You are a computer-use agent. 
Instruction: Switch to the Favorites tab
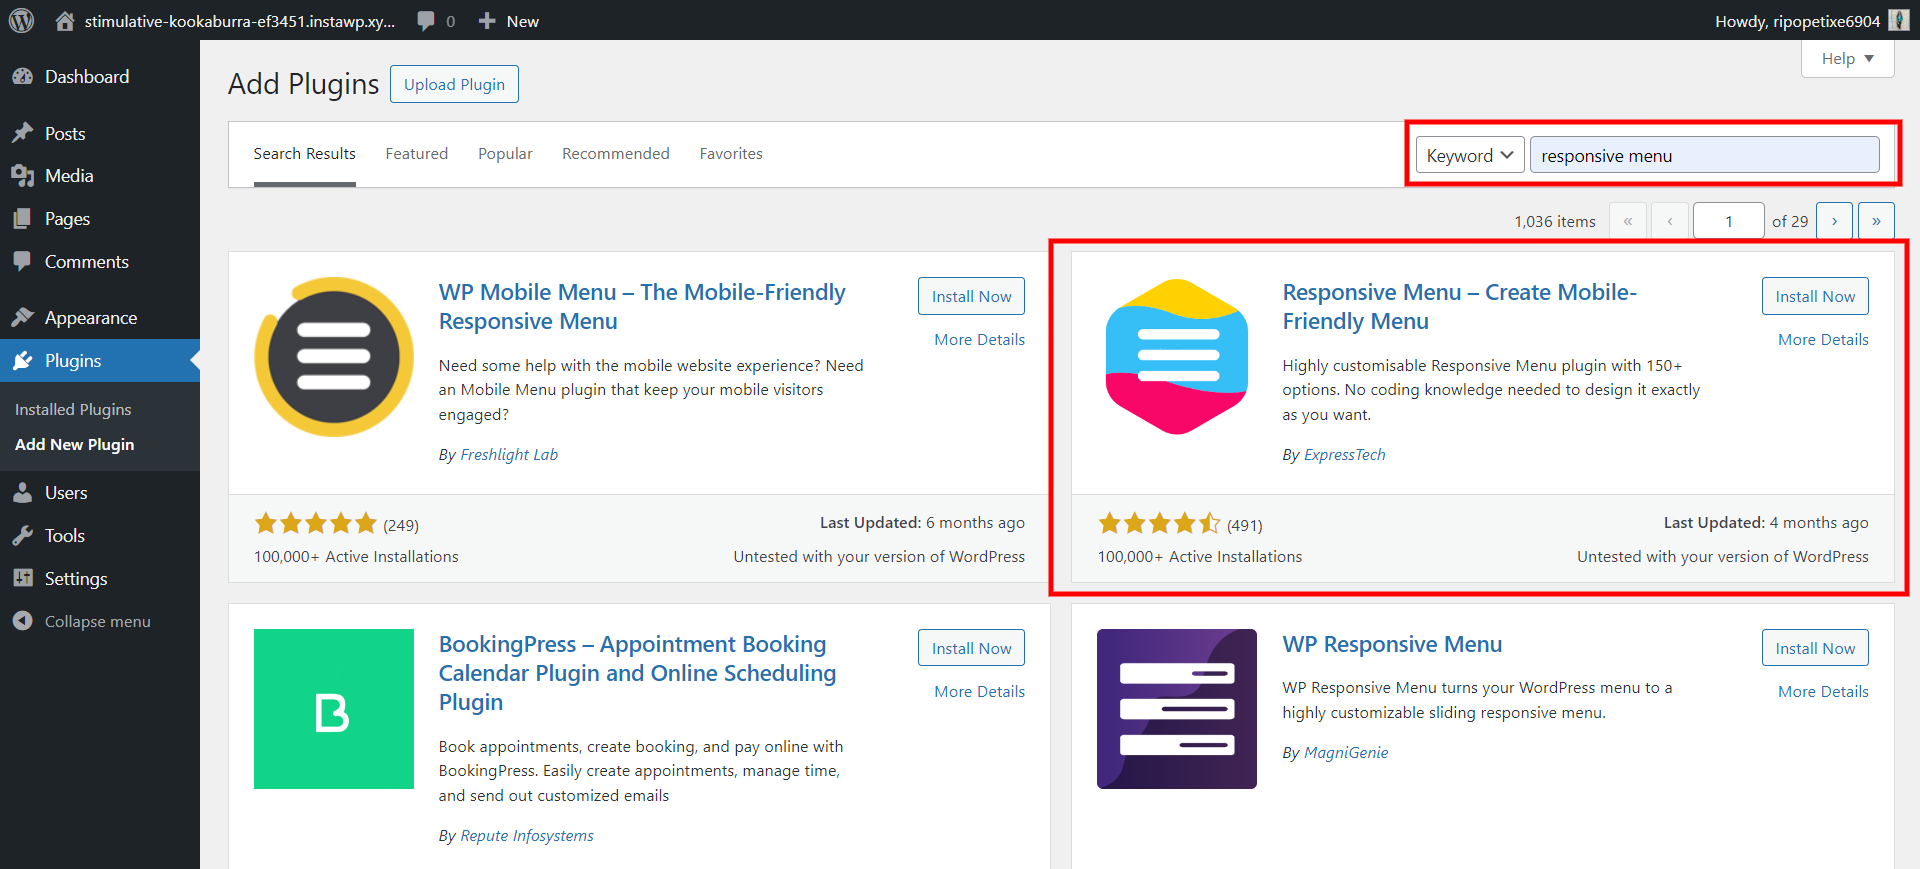coord(731,154)
